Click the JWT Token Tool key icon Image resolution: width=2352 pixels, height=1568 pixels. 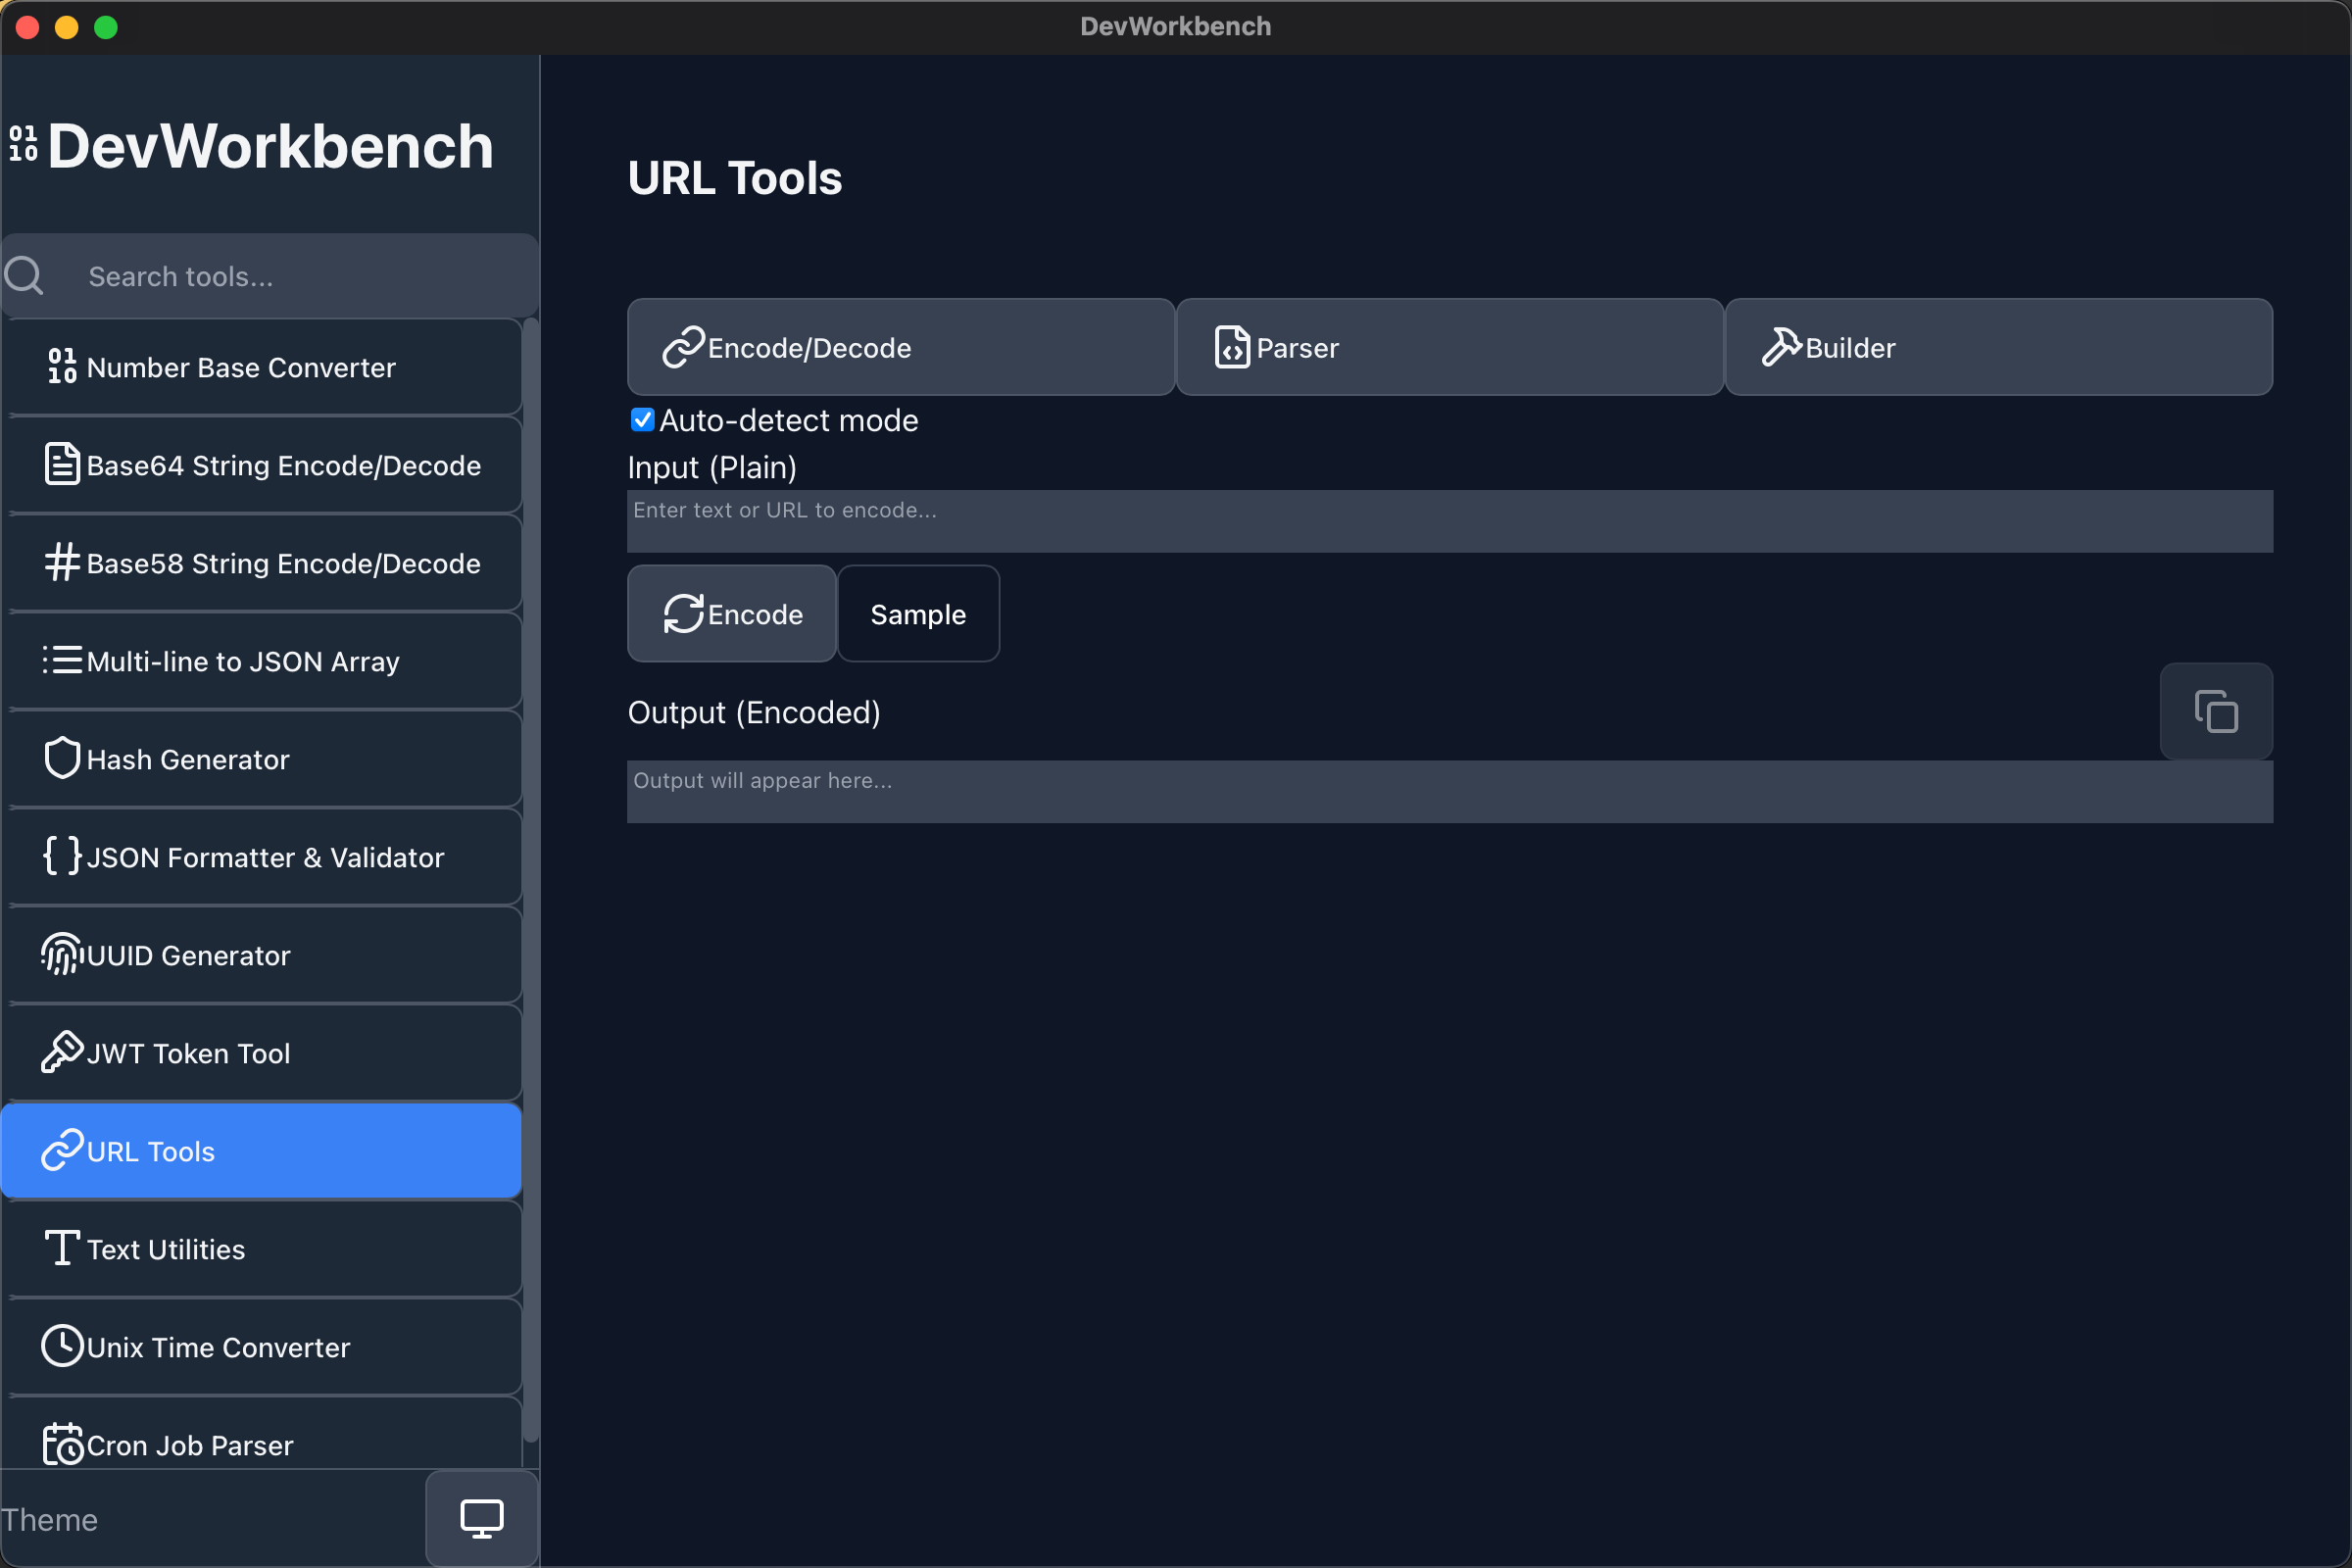point(62,1052)
